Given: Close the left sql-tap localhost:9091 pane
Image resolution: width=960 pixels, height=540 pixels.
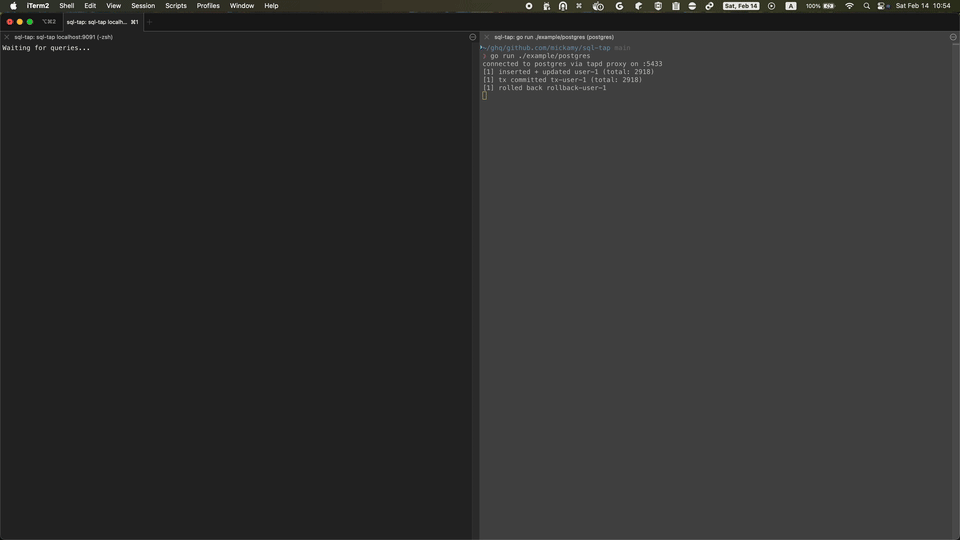Looking at the screenshot, I should tap(7, 37).
